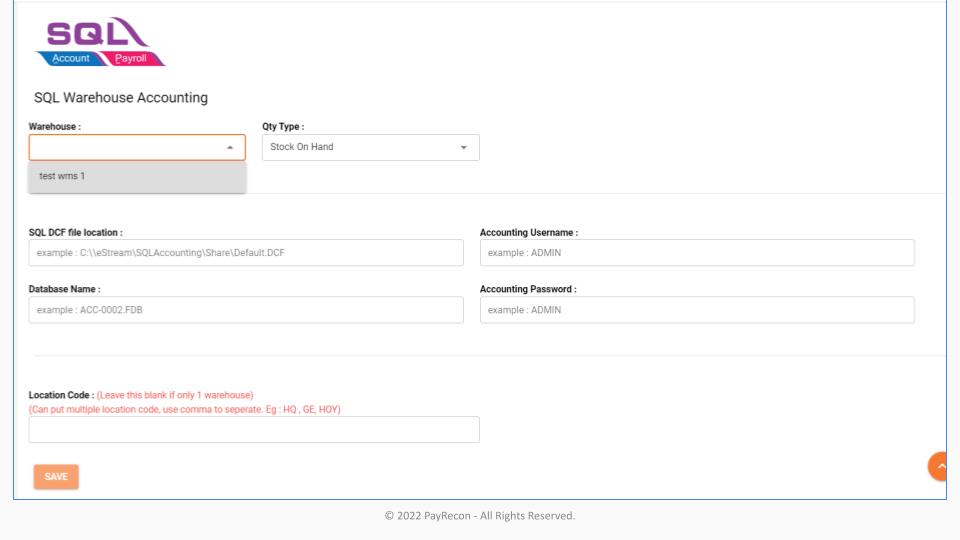The height and width of the screenshot is (540, 960).
Task: Click the SQL DCF file location field
Action: click(x=246, y=253)
